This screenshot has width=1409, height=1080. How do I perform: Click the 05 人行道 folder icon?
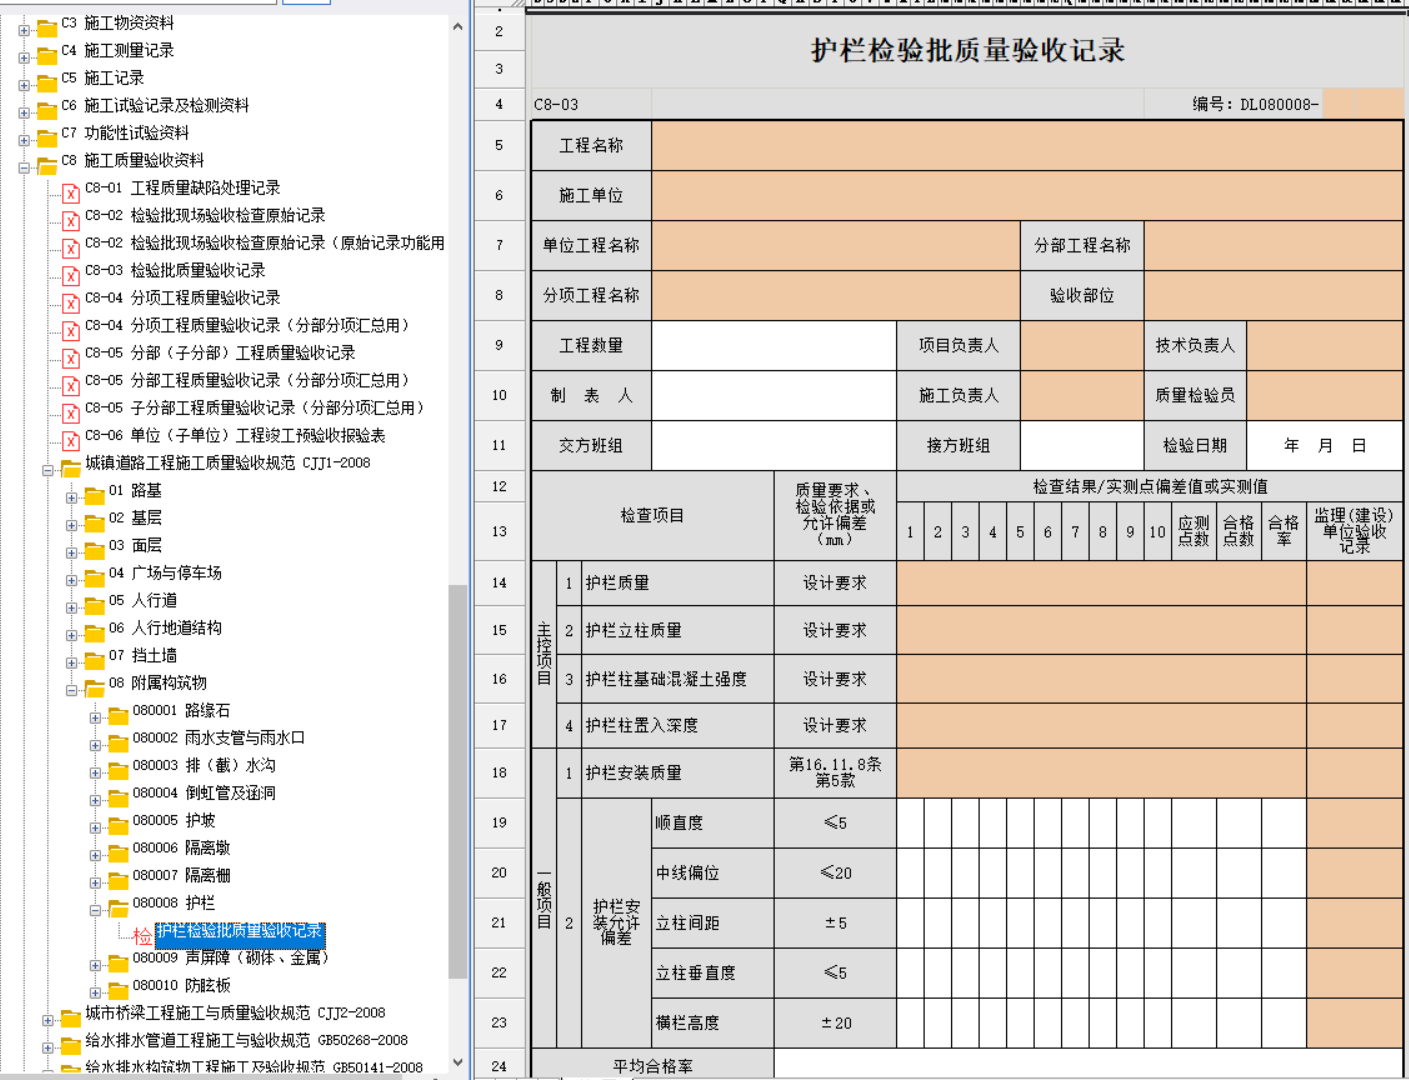tap(95, 604)
